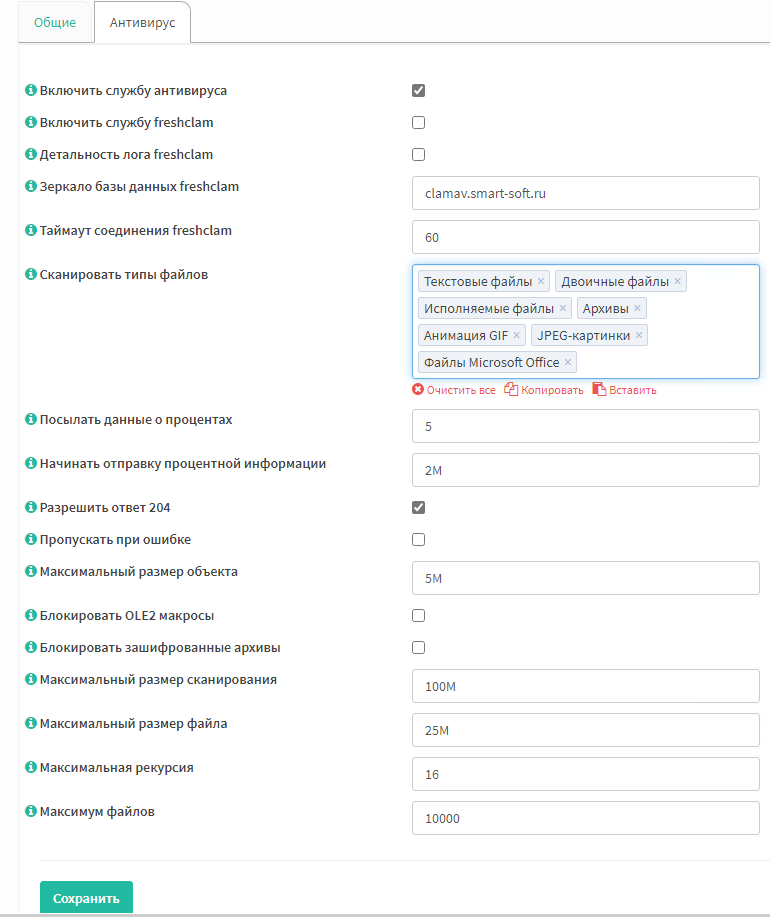Toggle Блокировать OLE2 макросы checkbox
The image size is (770, 917).
[419, 616]
